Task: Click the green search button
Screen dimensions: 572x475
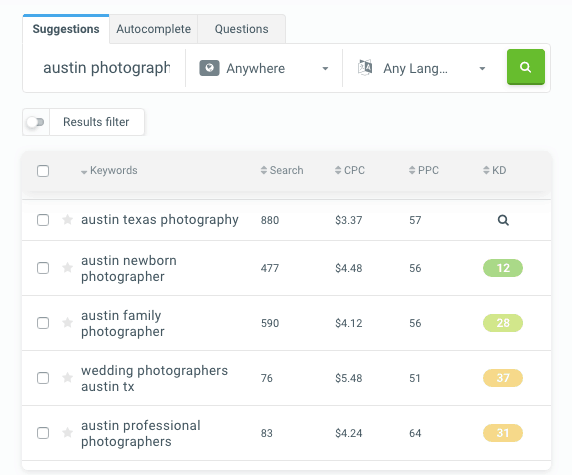Action: (526, 67)
